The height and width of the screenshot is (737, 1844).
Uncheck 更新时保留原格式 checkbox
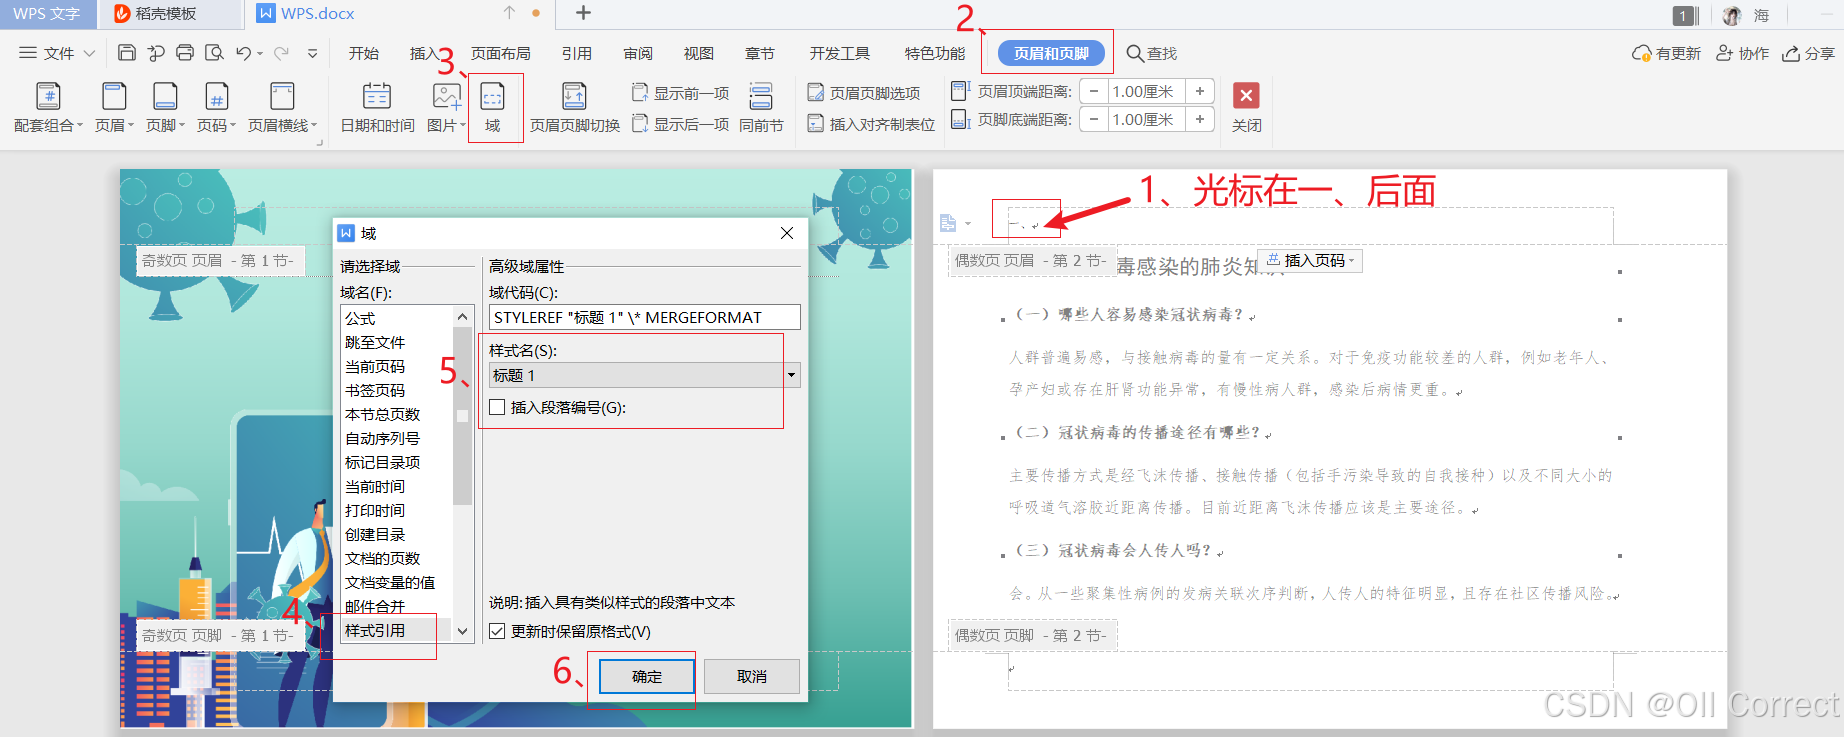pos(497,631)
